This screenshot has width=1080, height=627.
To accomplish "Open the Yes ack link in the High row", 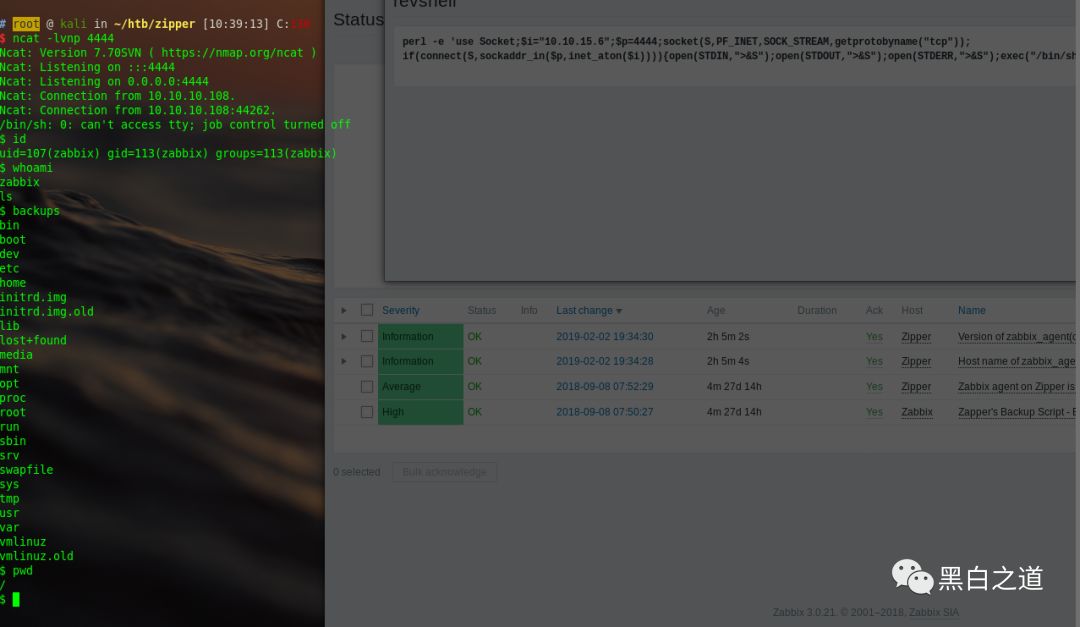I will [874, 412].
